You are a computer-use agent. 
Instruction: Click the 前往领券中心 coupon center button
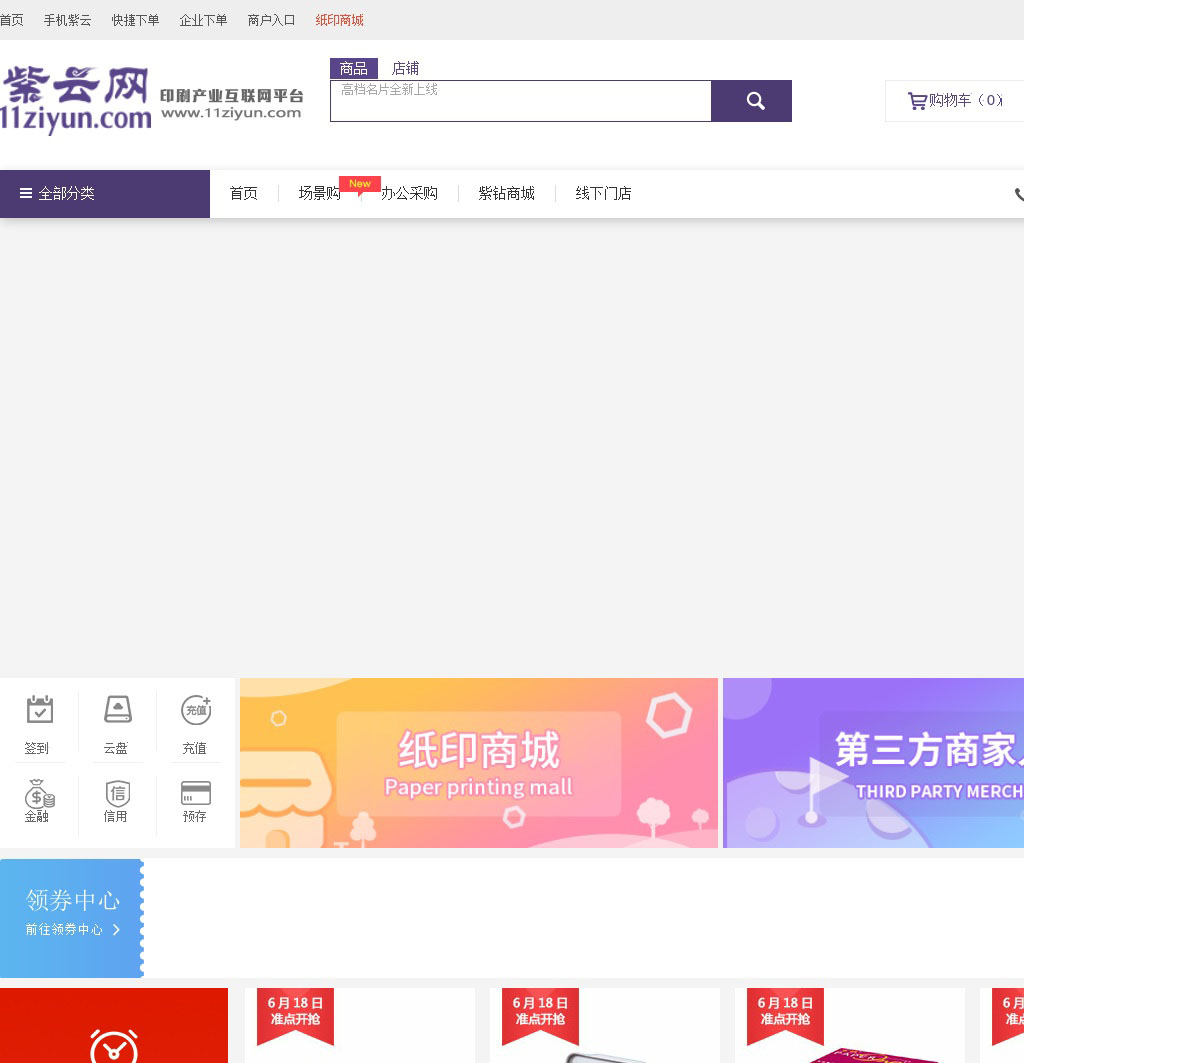point(72,930)
